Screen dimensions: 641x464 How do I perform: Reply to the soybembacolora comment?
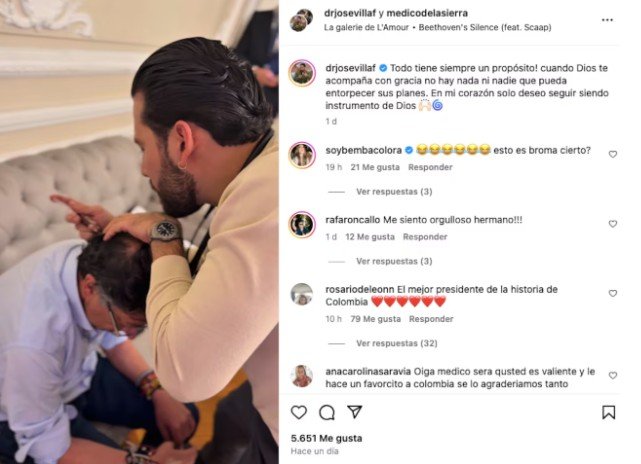click(x=430, y=167)
